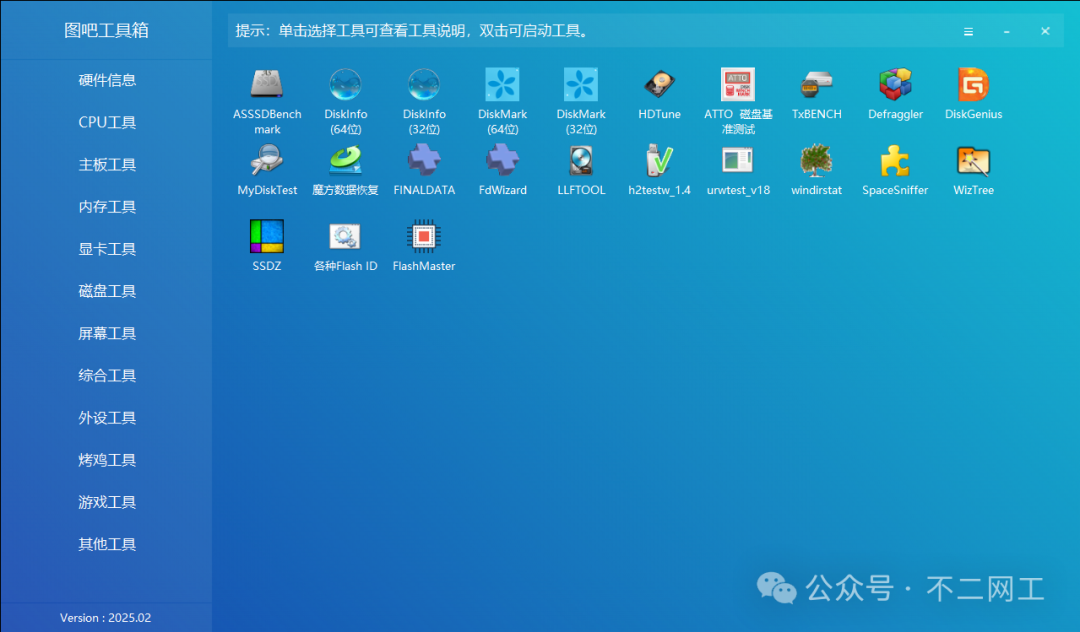Image resolution: width=1080 pixels, height=632 pixels.
Task: Click the WizTree icon
Action: point(973,161)
